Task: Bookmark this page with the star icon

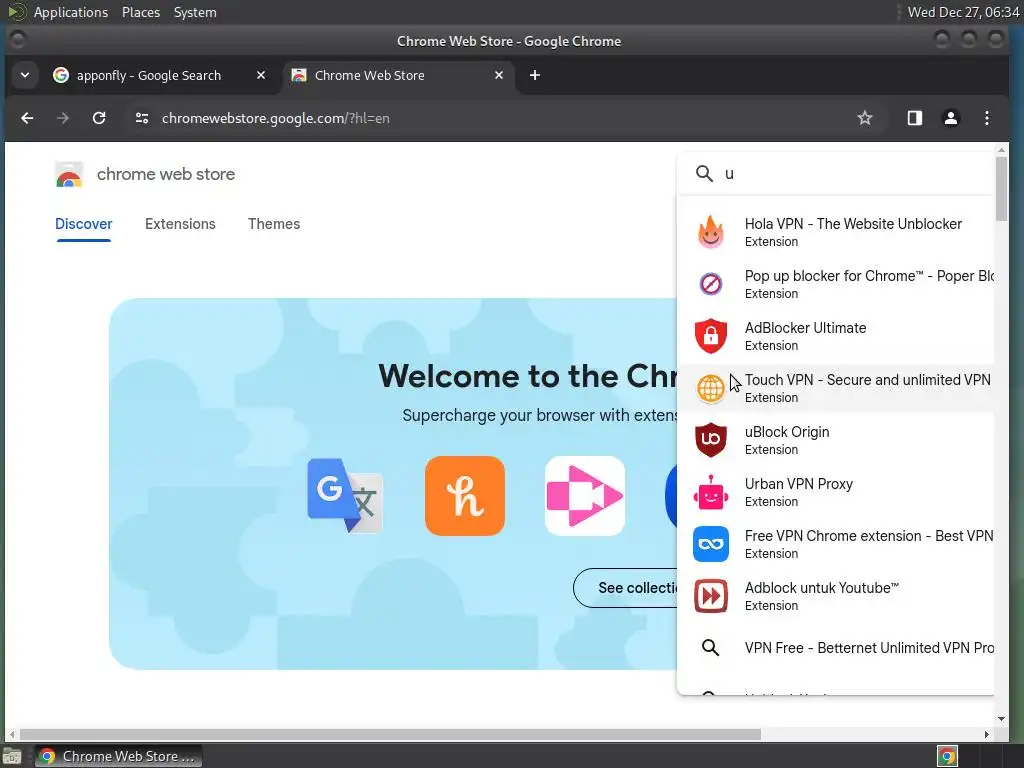Action: 865,118
